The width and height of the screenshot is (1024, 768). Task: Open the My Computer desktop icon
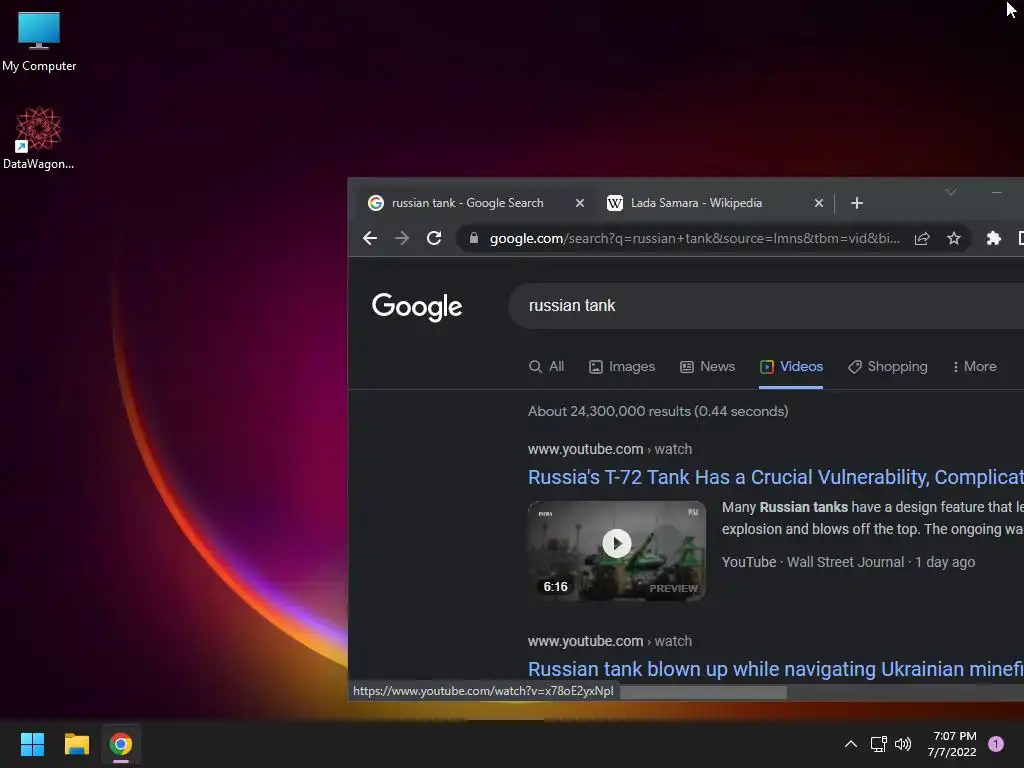(39, 42)
